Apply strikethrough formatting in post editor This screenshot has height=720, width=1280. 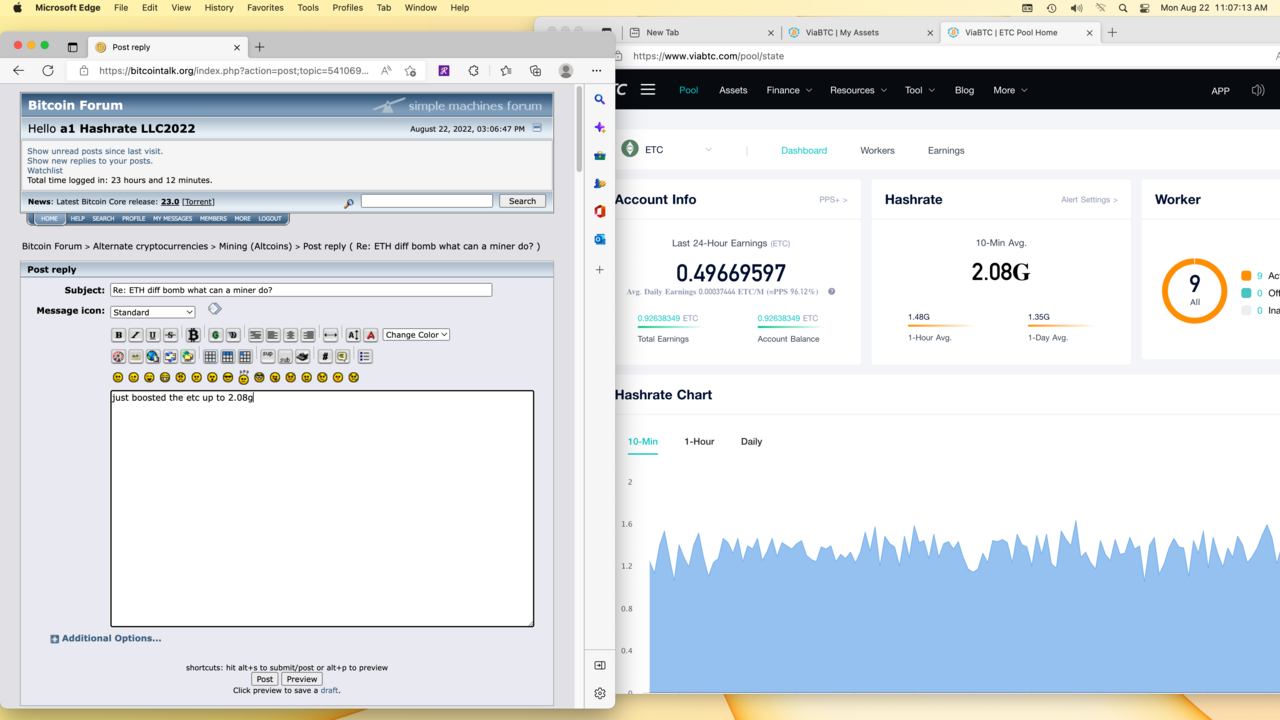pyautogui.click(x=170, y=335)
